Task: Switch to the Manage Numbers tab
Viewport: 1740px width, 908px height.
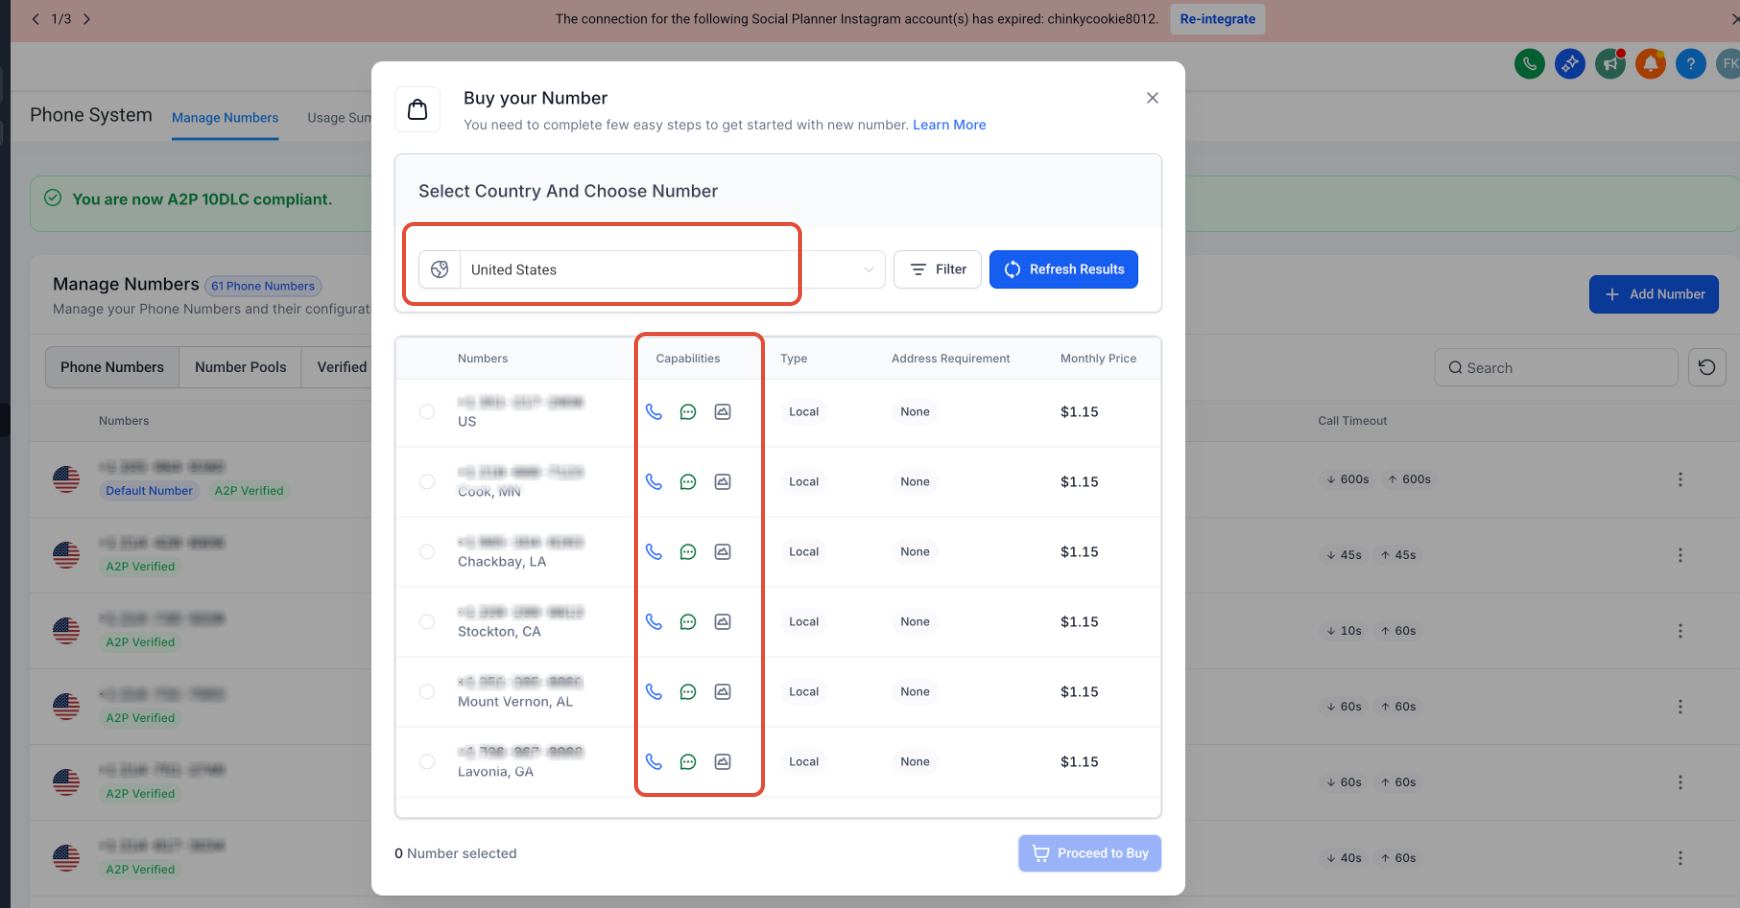Action: coord(225,118)
